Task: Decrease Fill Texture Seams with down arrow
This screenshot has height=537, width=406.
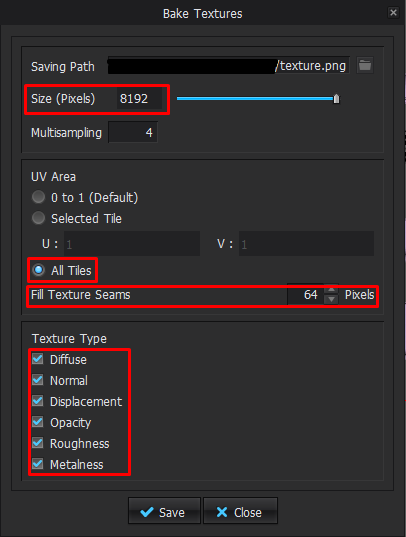Action: (x=331, y=299)
